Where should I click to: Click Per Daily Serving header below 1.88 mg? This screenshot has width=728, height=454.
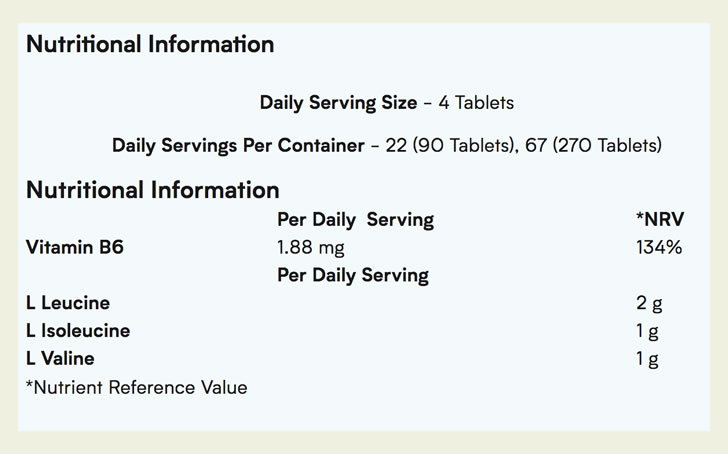point(352,275)
